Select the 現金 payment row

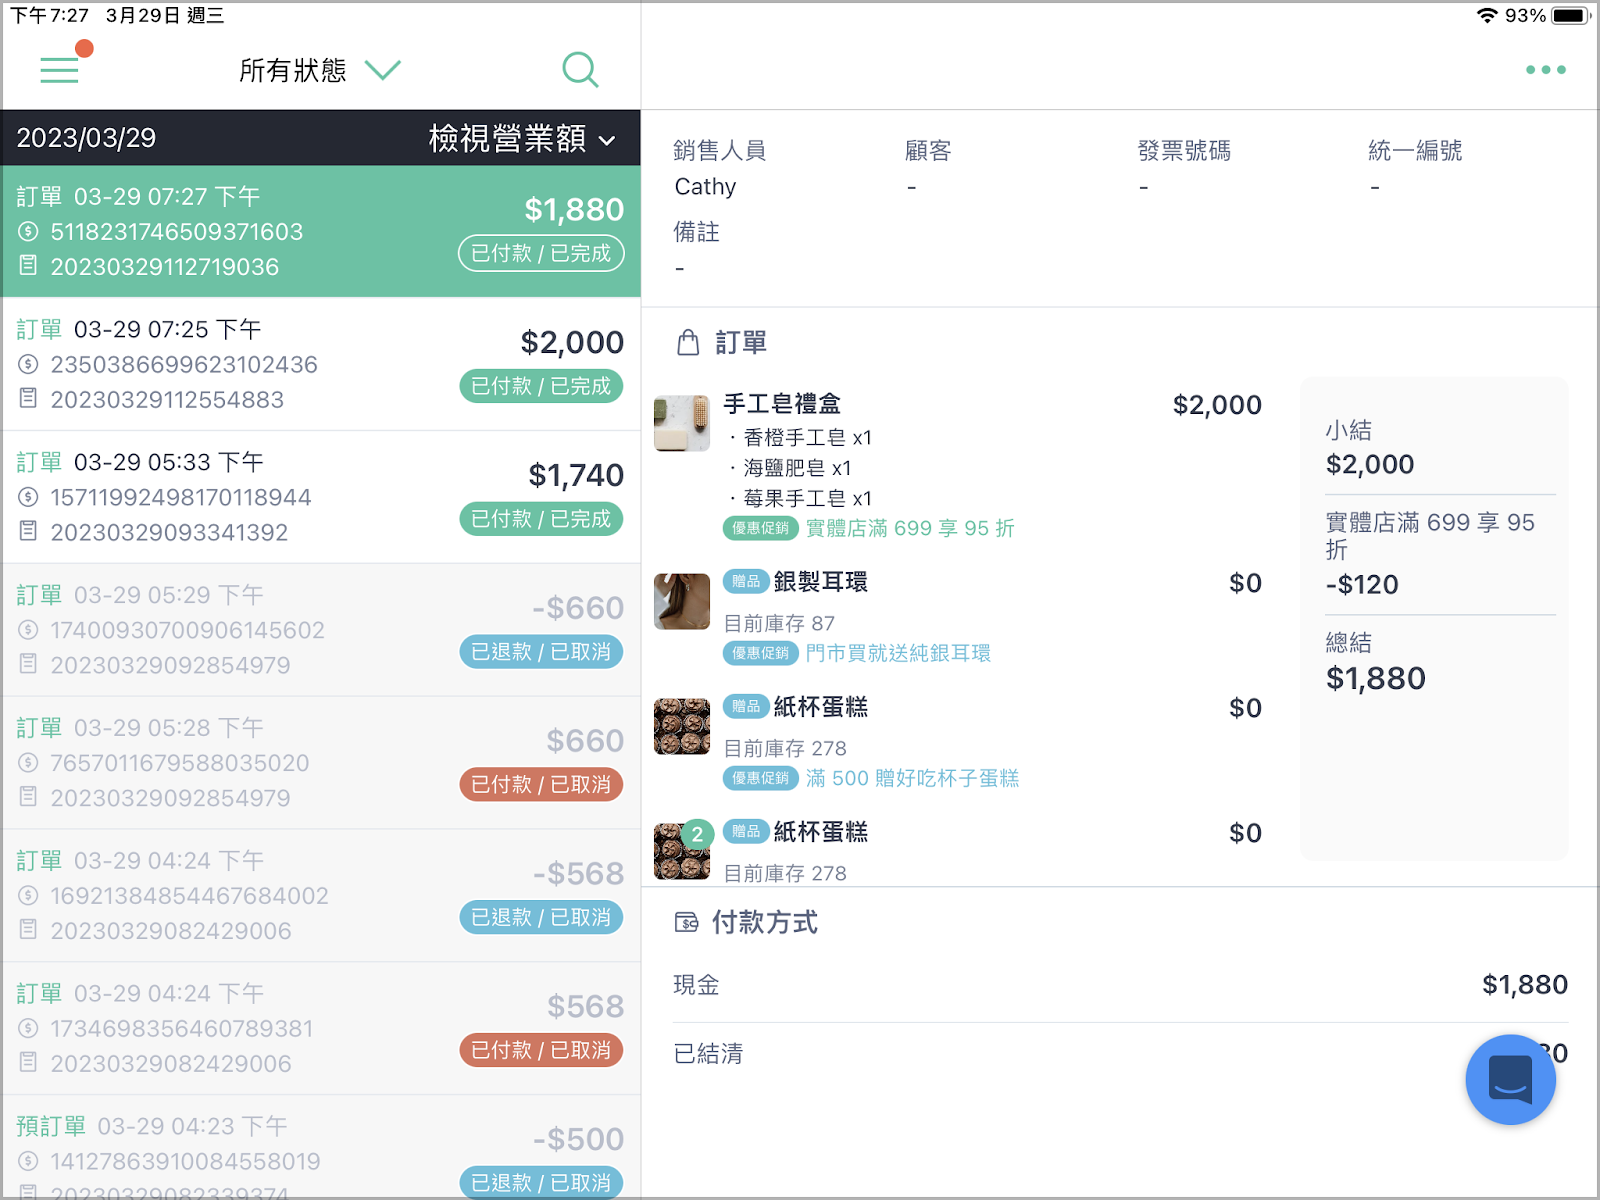coord(1120,985)
